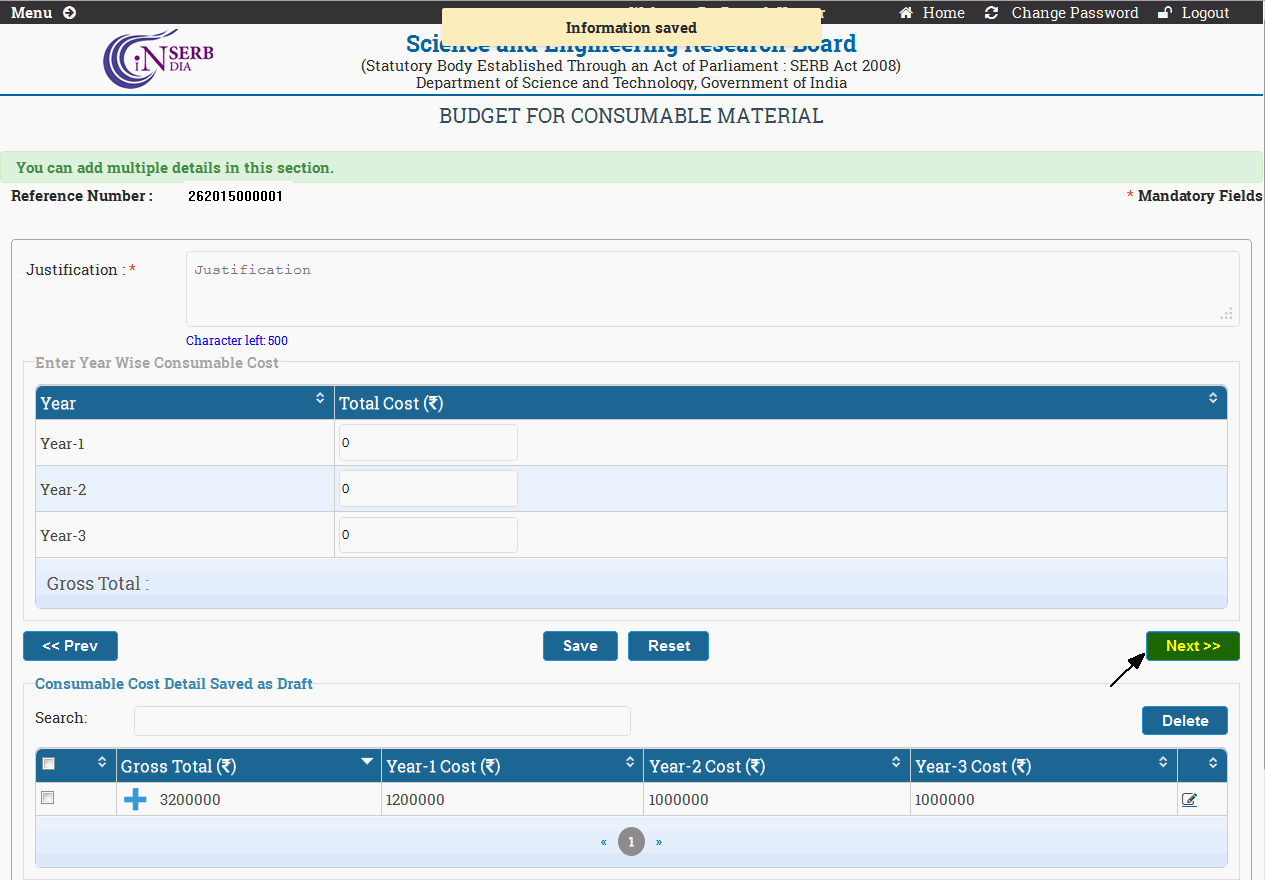Click Logout in the top bar
Screen dimensions: 1265x880
(x=1194, y=13)
